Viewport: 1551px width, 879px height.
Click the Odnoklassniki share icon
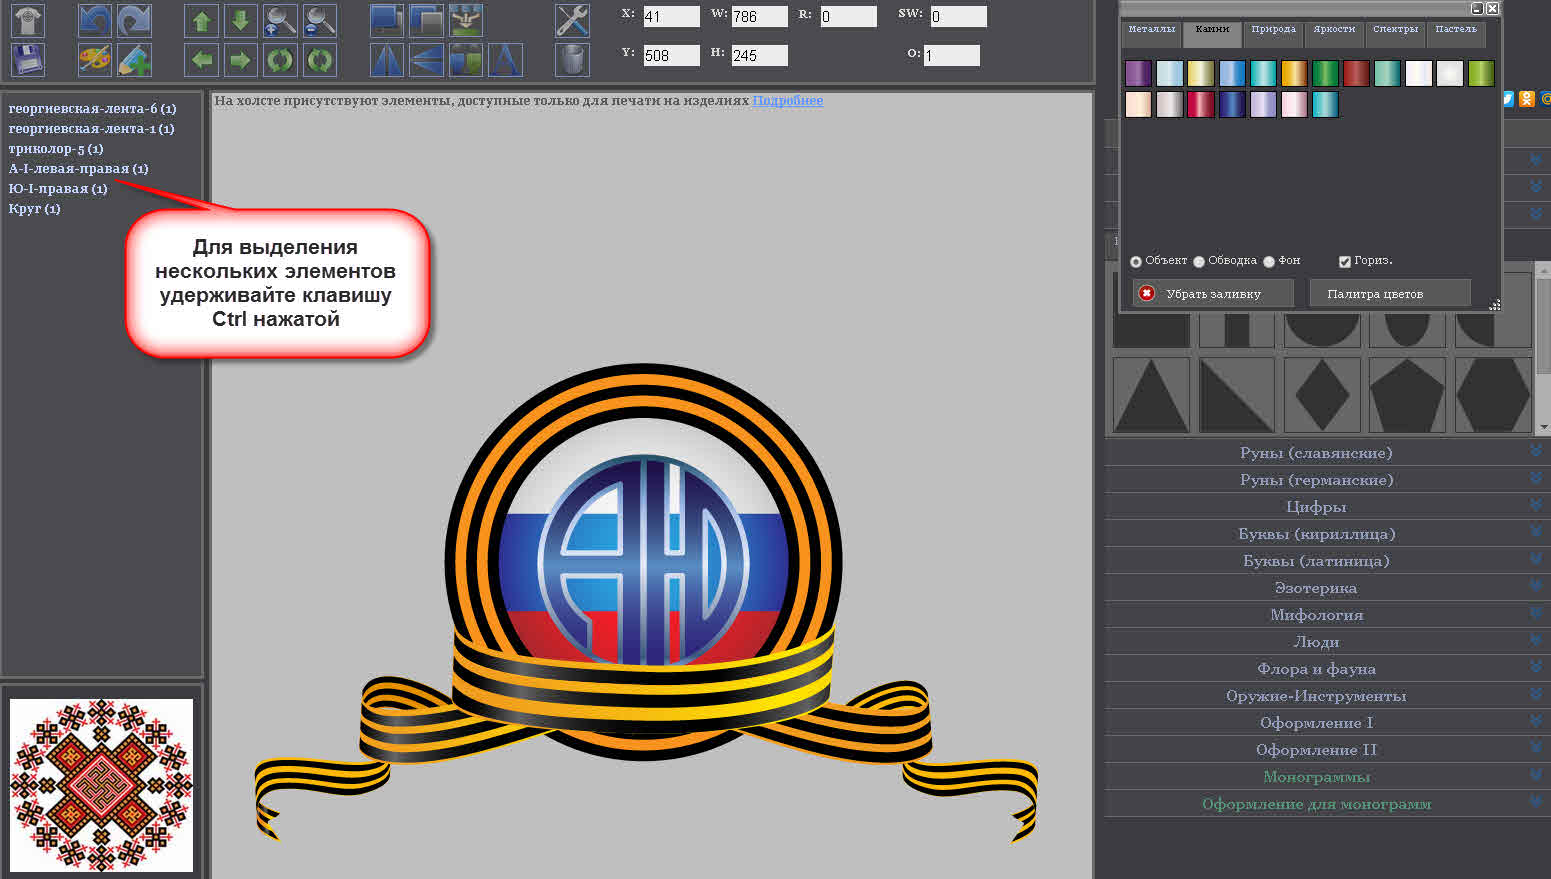pyautogui.click(x=1527, y=98)
